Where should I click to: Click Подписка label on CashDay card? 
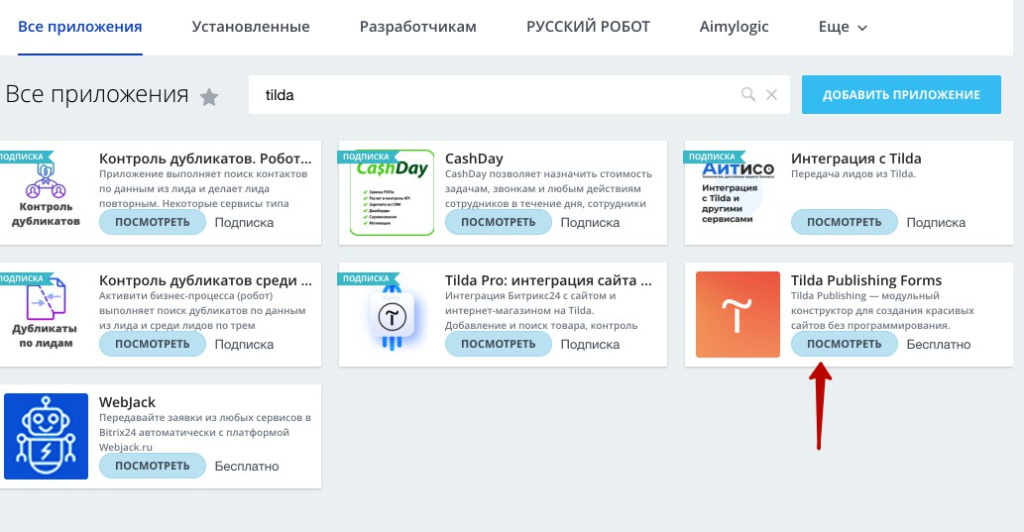click(x=590, y=223)
